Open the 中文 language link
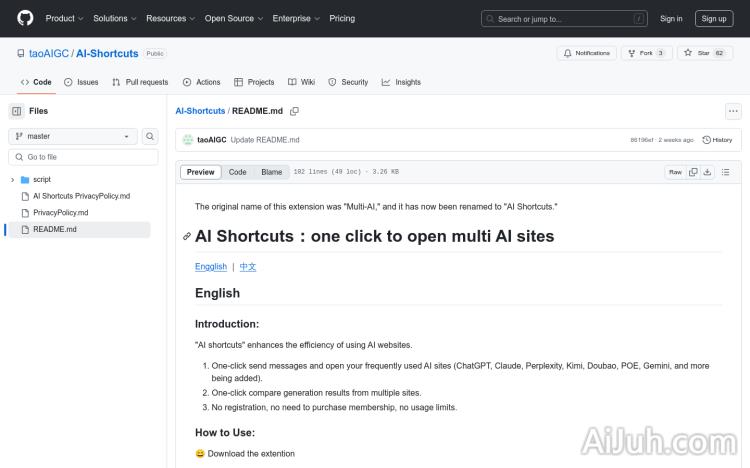 coord(248,267)
